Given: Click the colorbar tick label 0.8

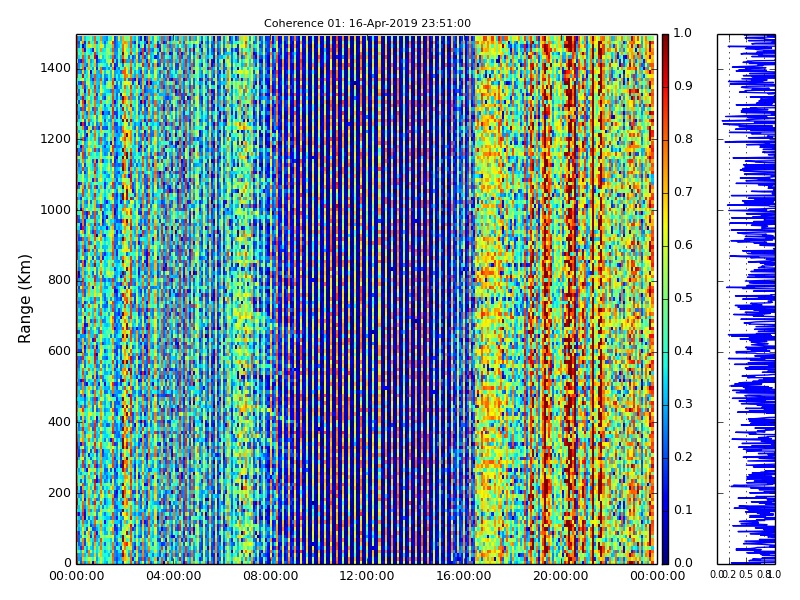Looking at the screenshot, I should pos(683,139).
